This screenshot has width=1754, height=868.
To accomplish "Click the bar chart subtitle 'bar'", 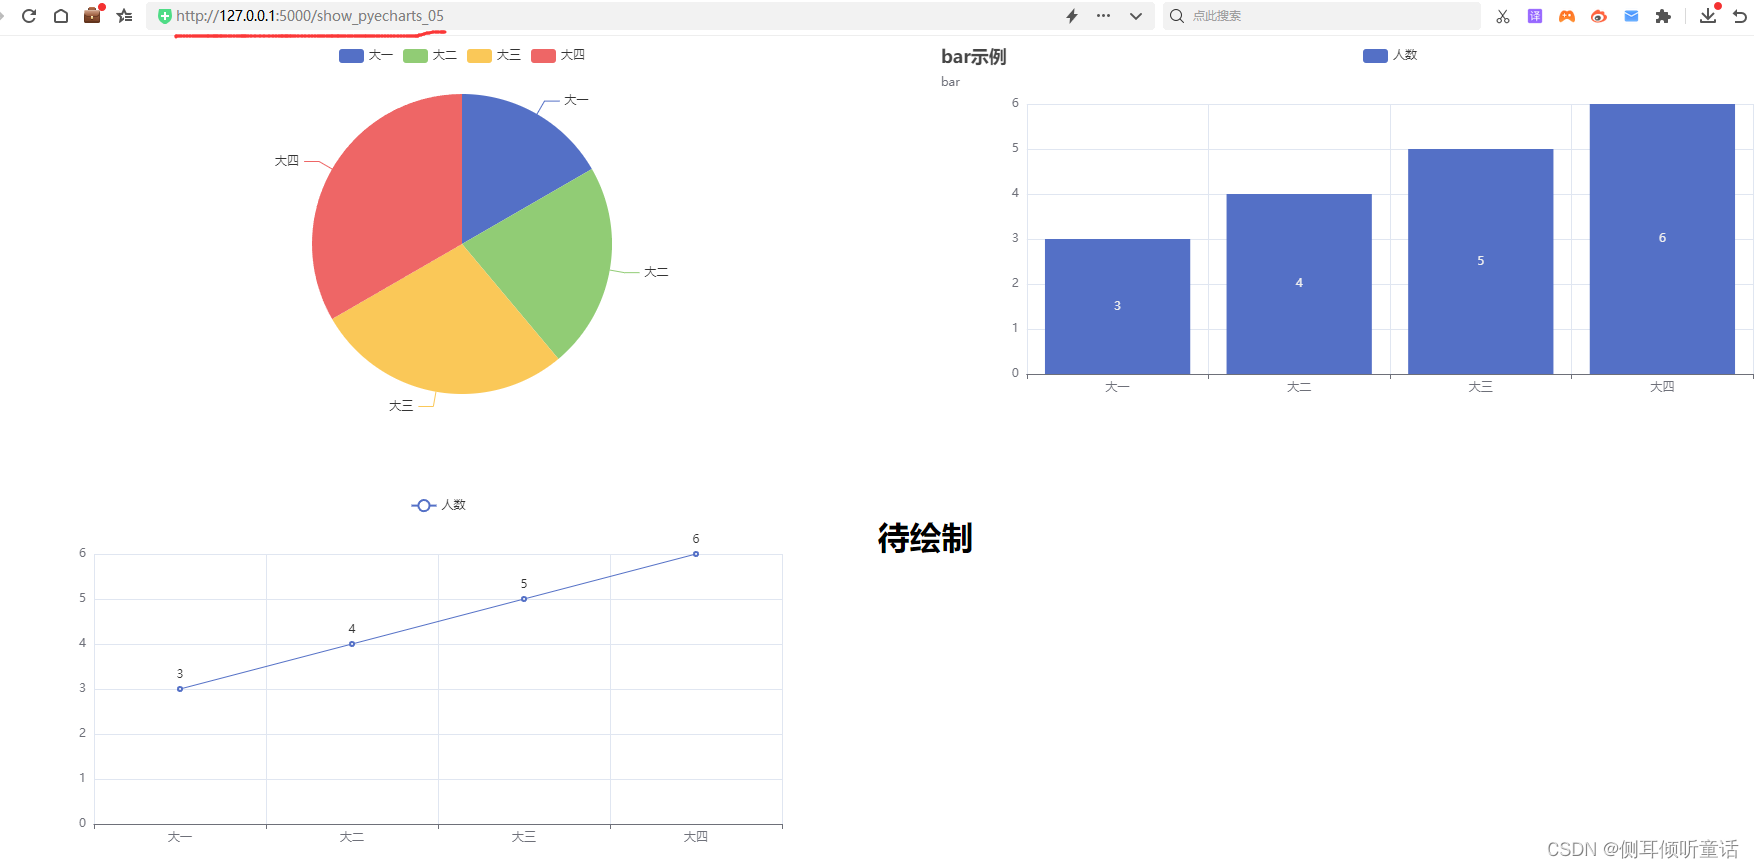I will click(x=950, y=82).
